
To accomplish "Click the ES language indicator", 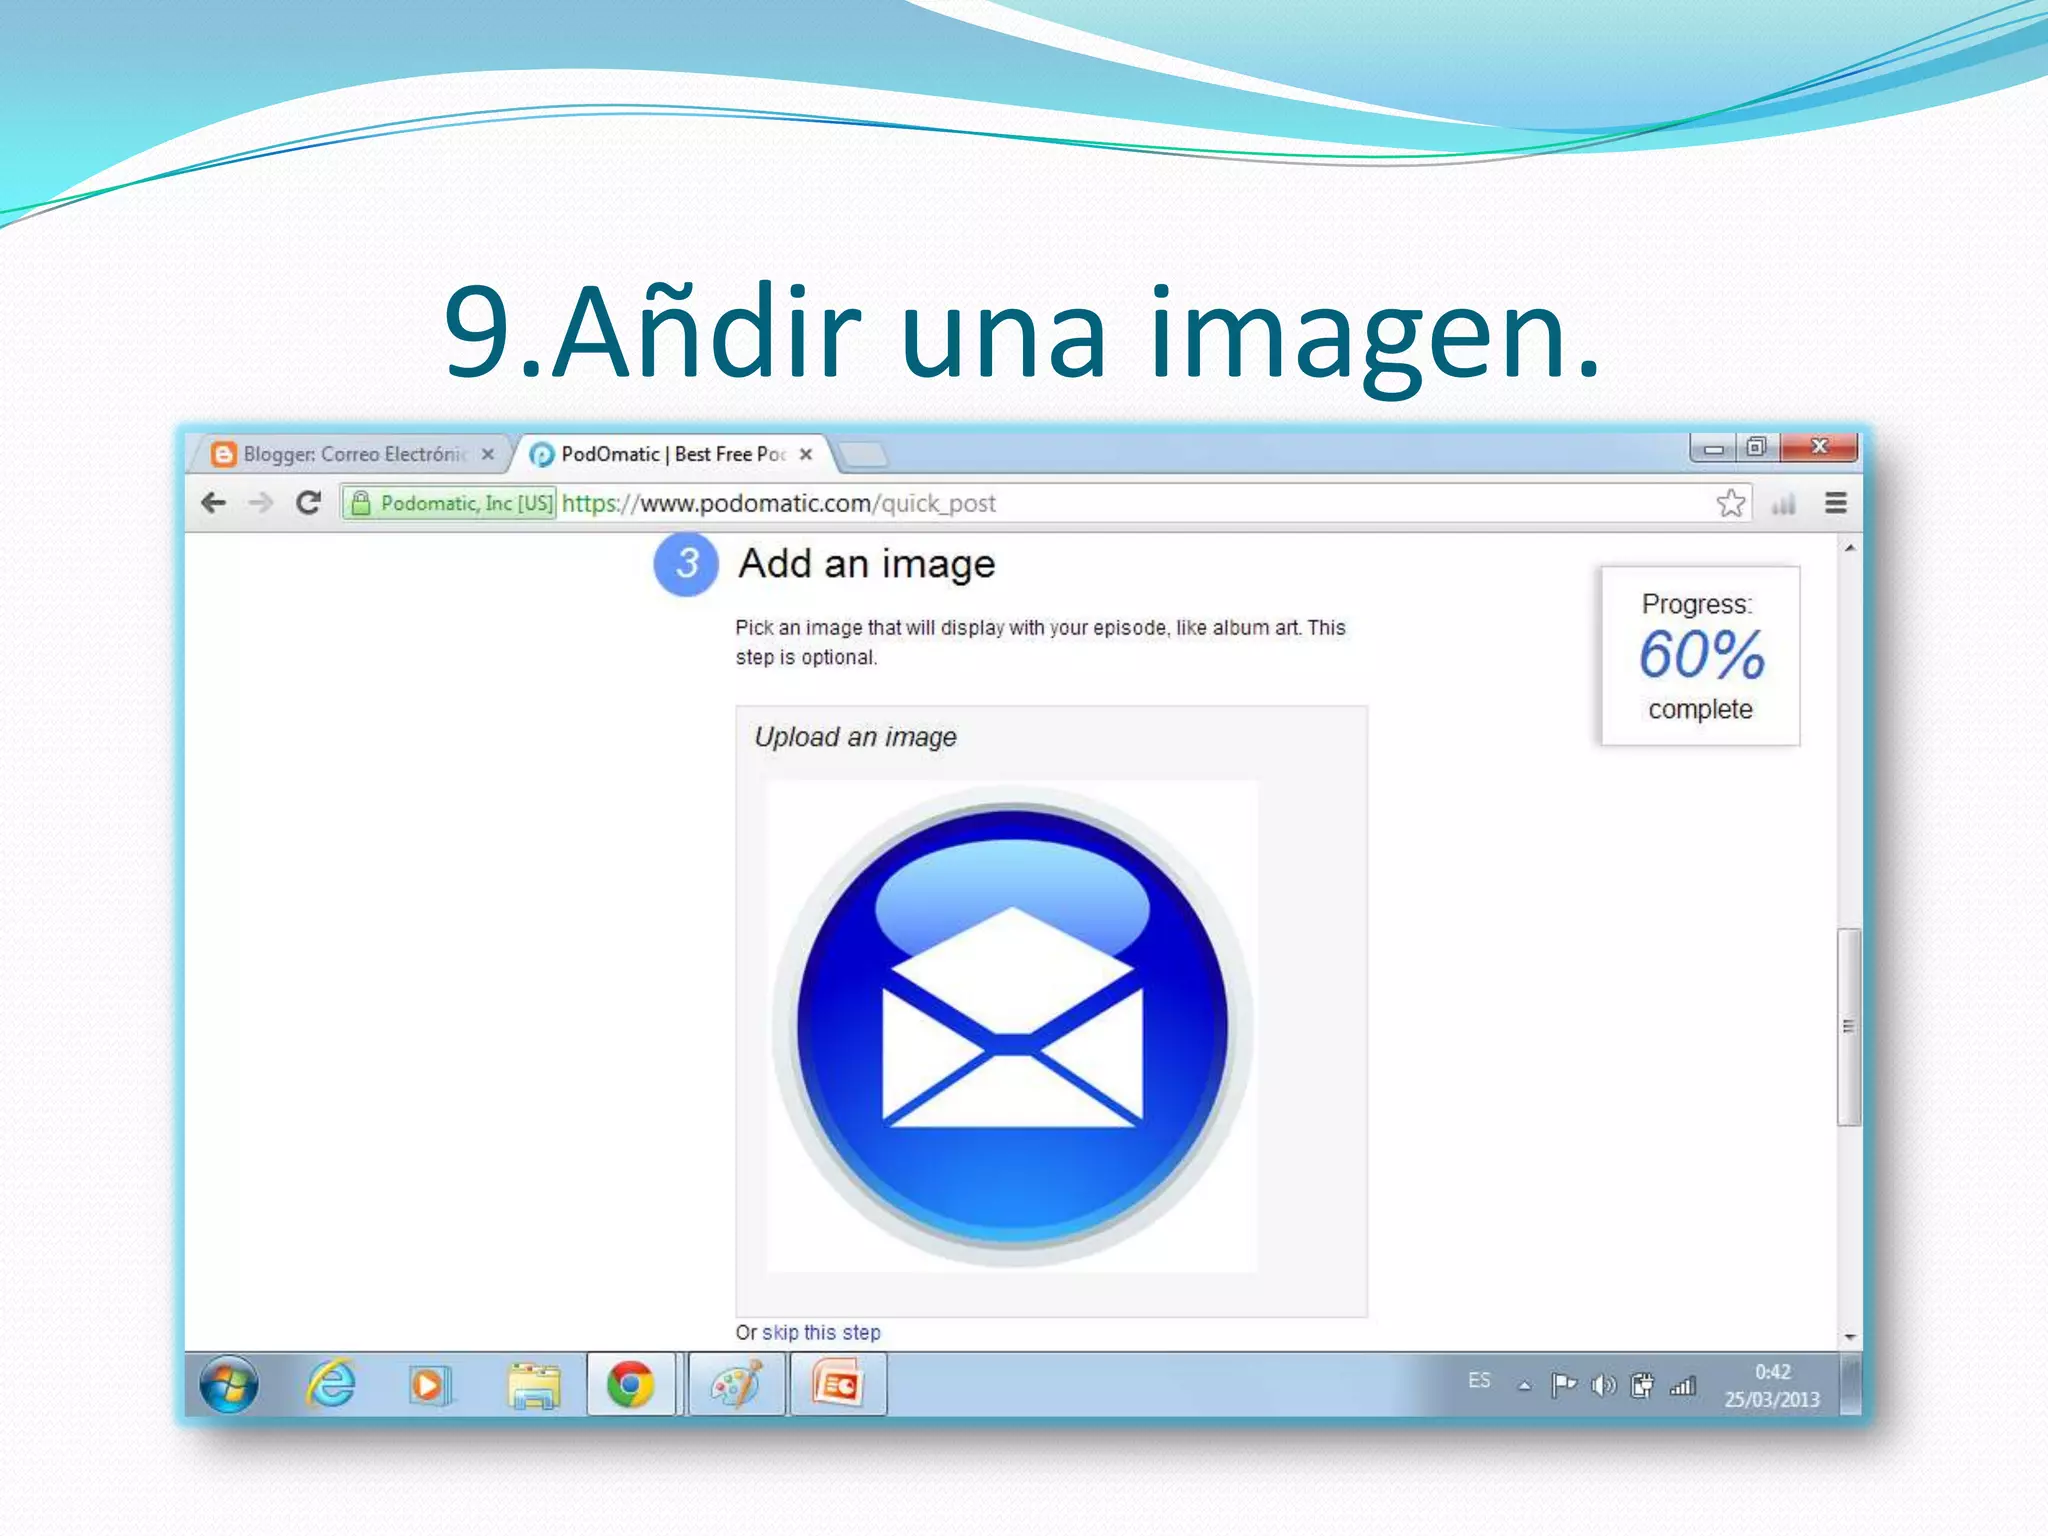I will [x=1479, y=1381].
